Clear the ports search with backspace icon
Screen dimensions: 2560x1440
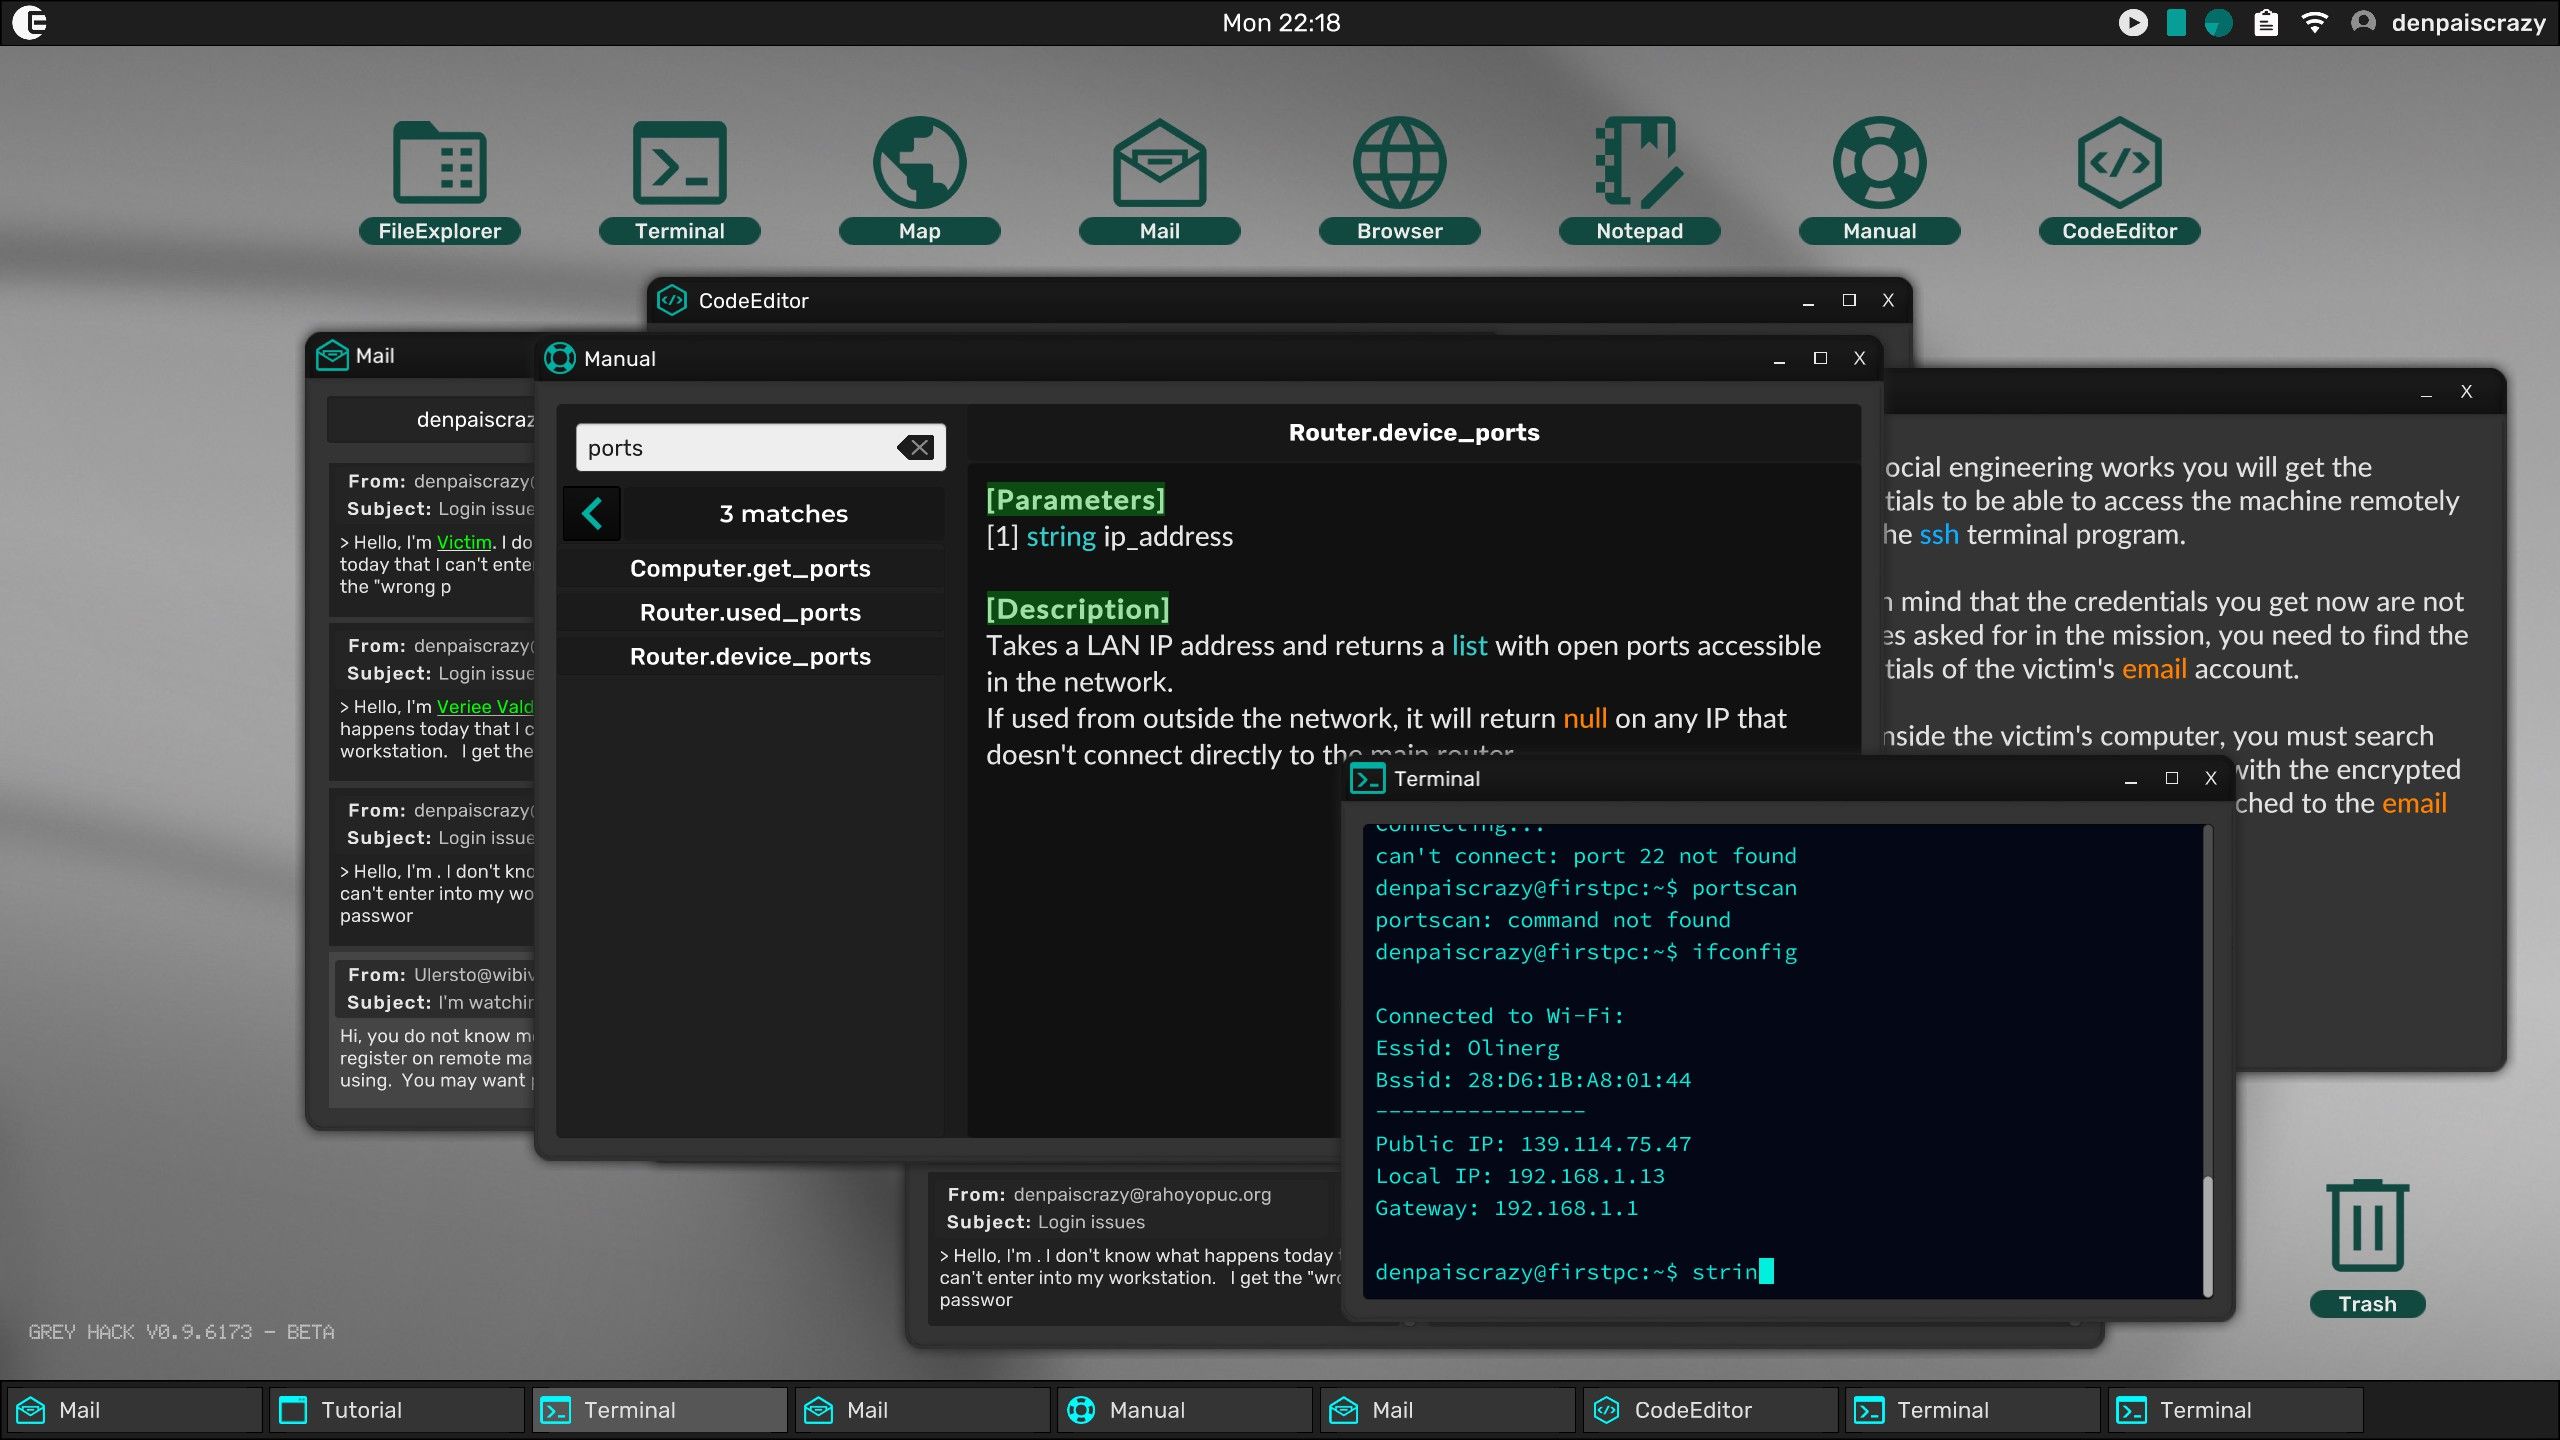point(915,448)
